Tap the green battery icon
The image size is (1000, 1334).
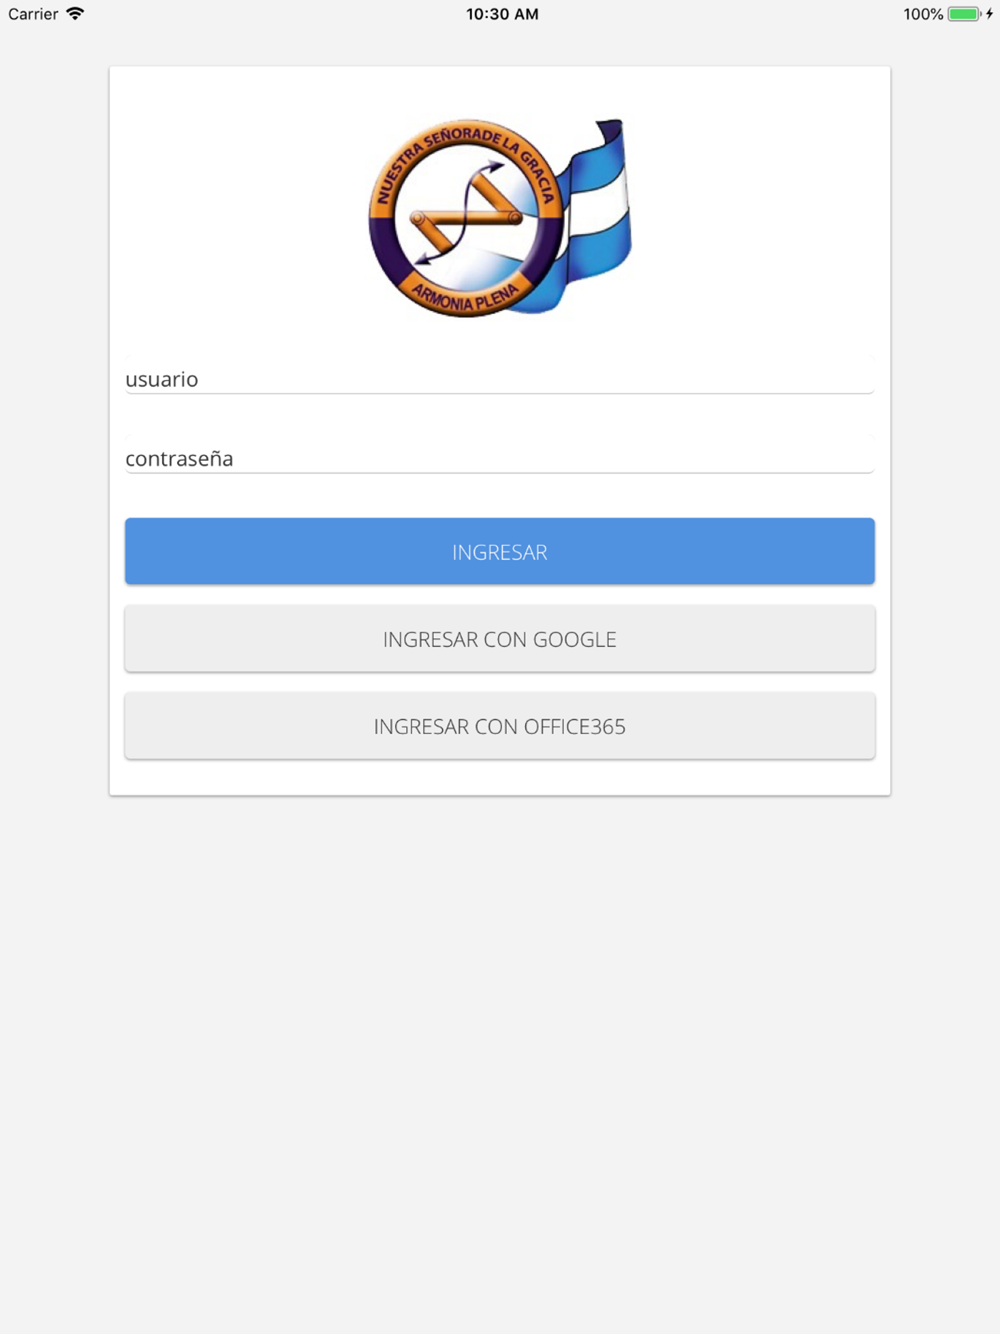[964, 14]
